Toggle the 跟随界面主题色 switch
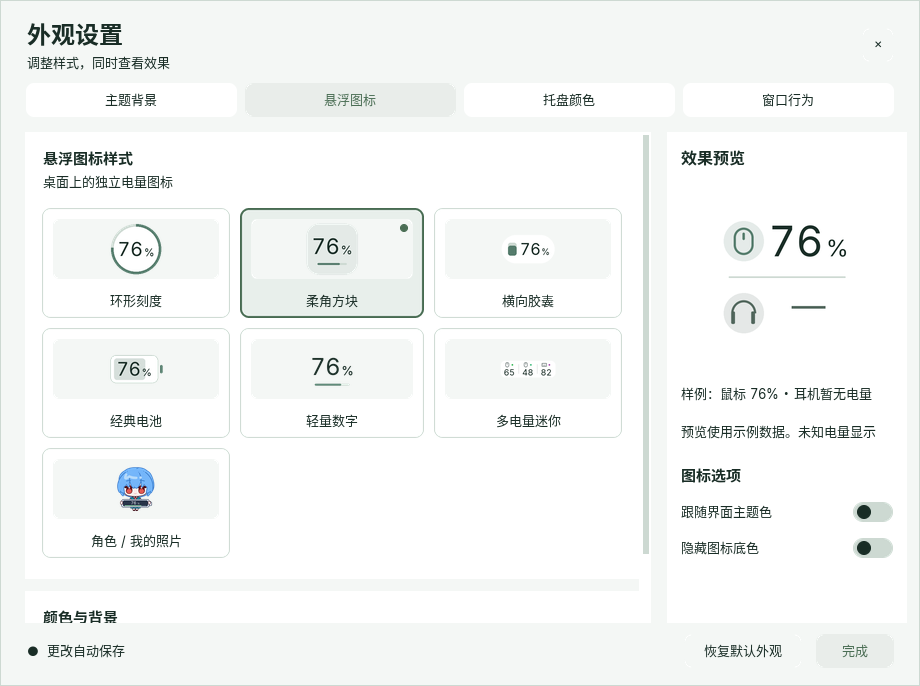920x686 pixels. [872, 512]
